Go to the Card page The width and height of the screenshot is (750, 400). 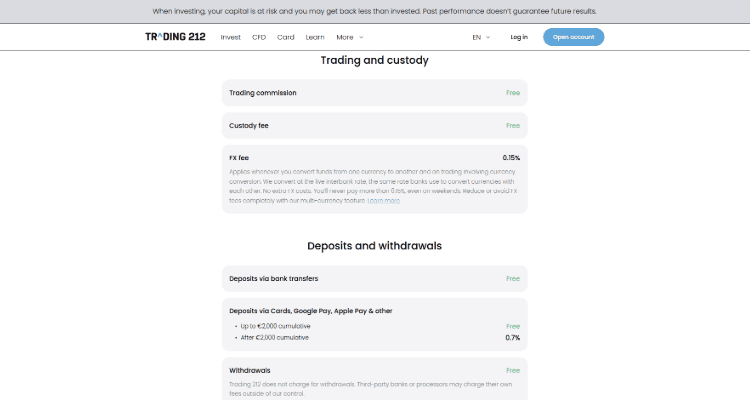(286, 37)
